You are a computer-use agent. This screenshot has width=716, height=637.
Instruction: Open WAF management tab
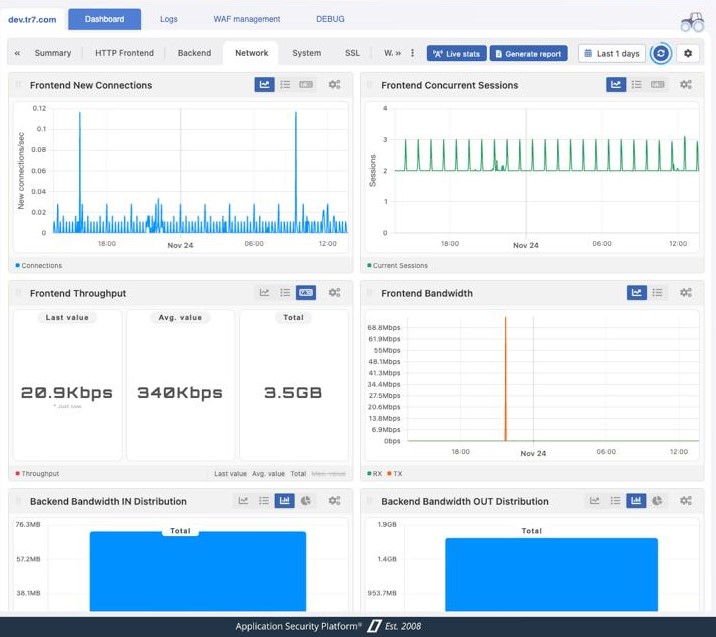tap(247, 19)
